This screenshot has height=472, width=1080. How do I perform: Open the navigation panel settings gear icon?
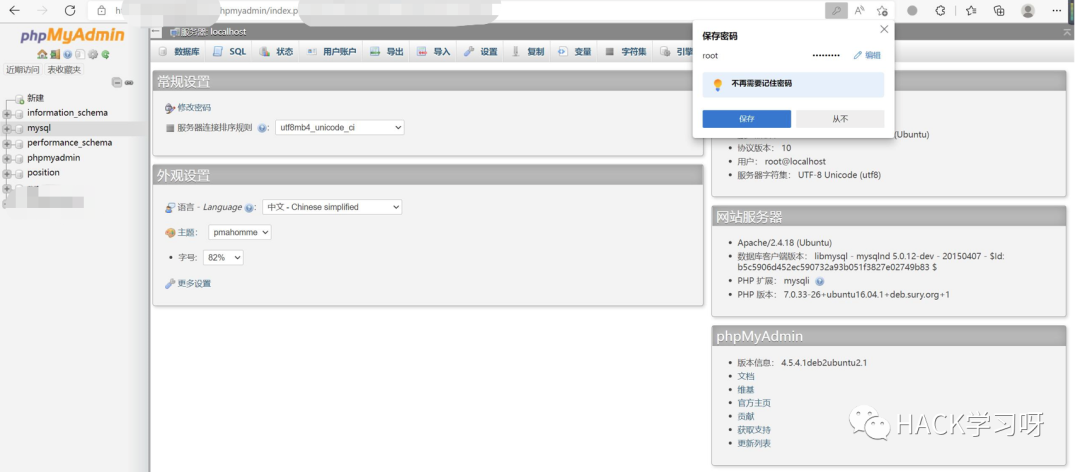click(93, 54)
